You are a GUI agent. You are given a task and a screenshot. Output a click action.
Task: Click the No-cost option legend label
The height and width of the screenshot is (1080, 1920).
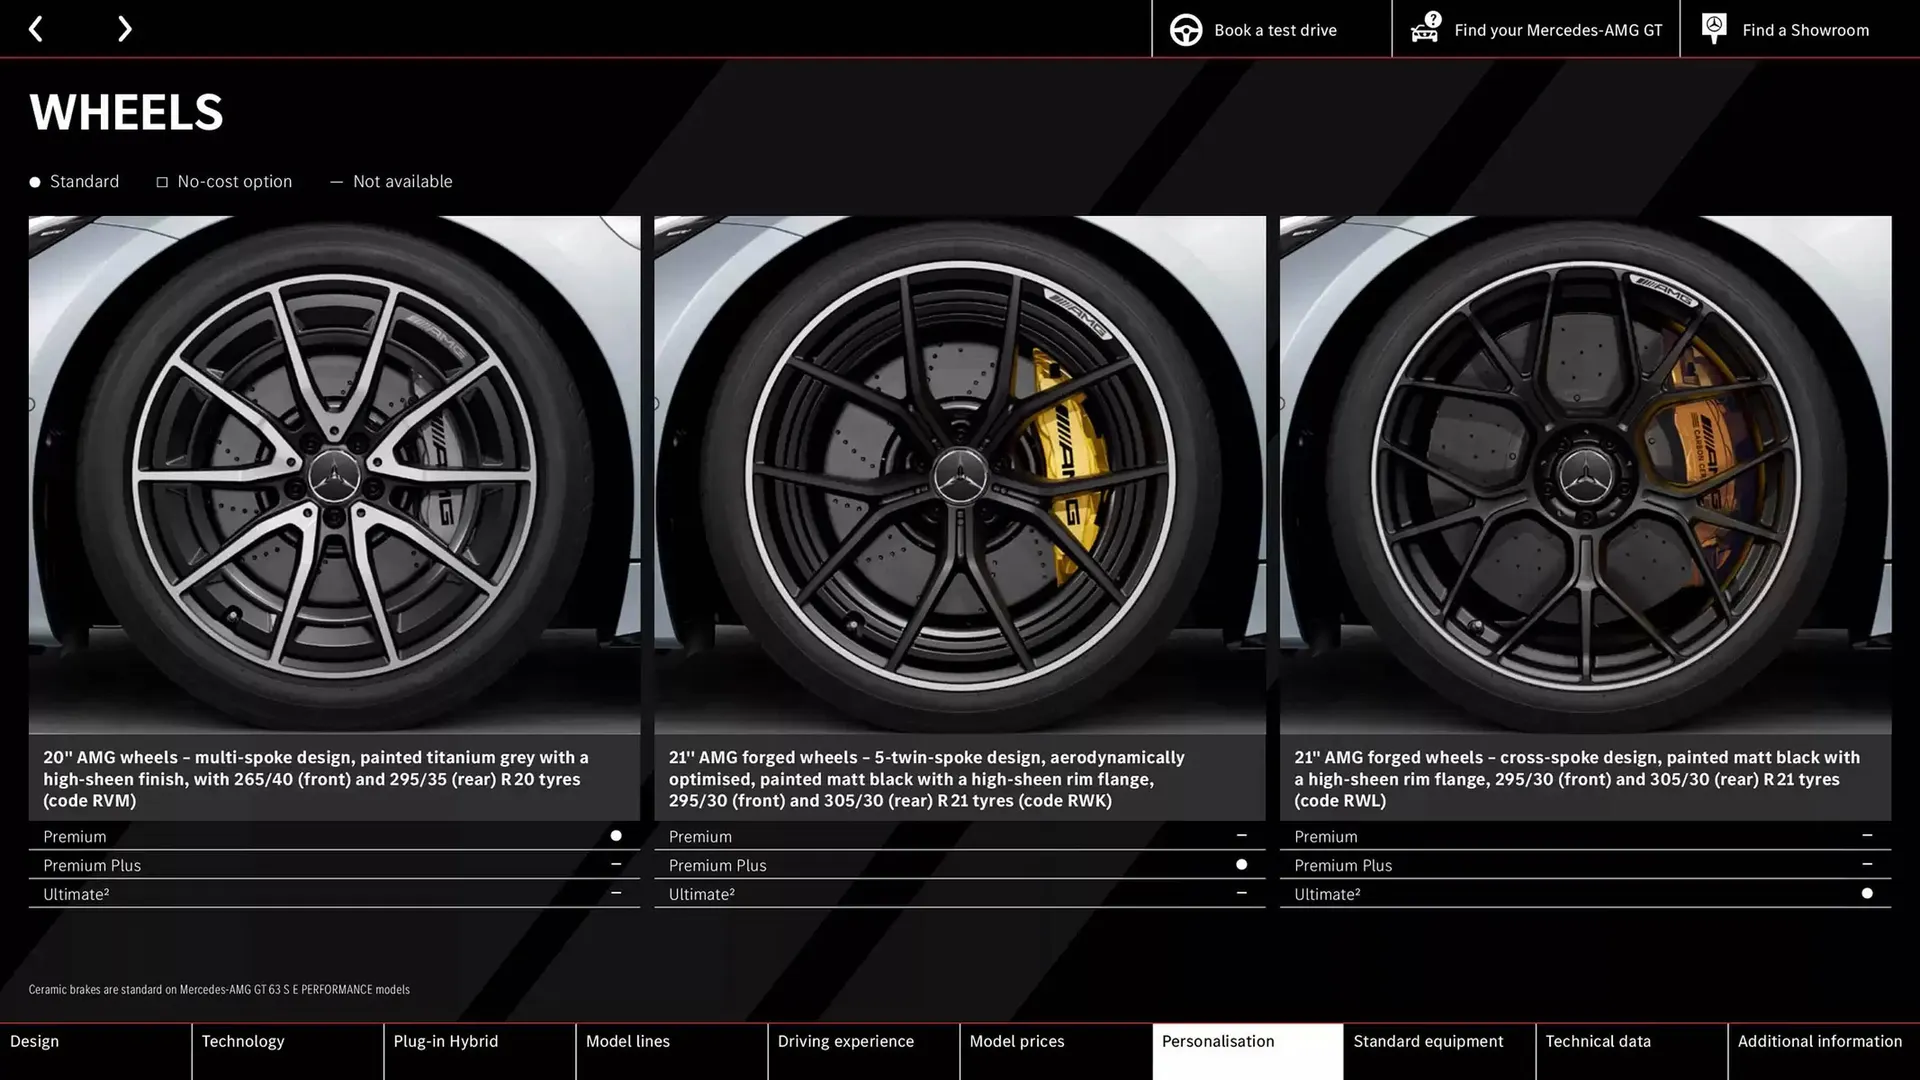coord(234,181)
